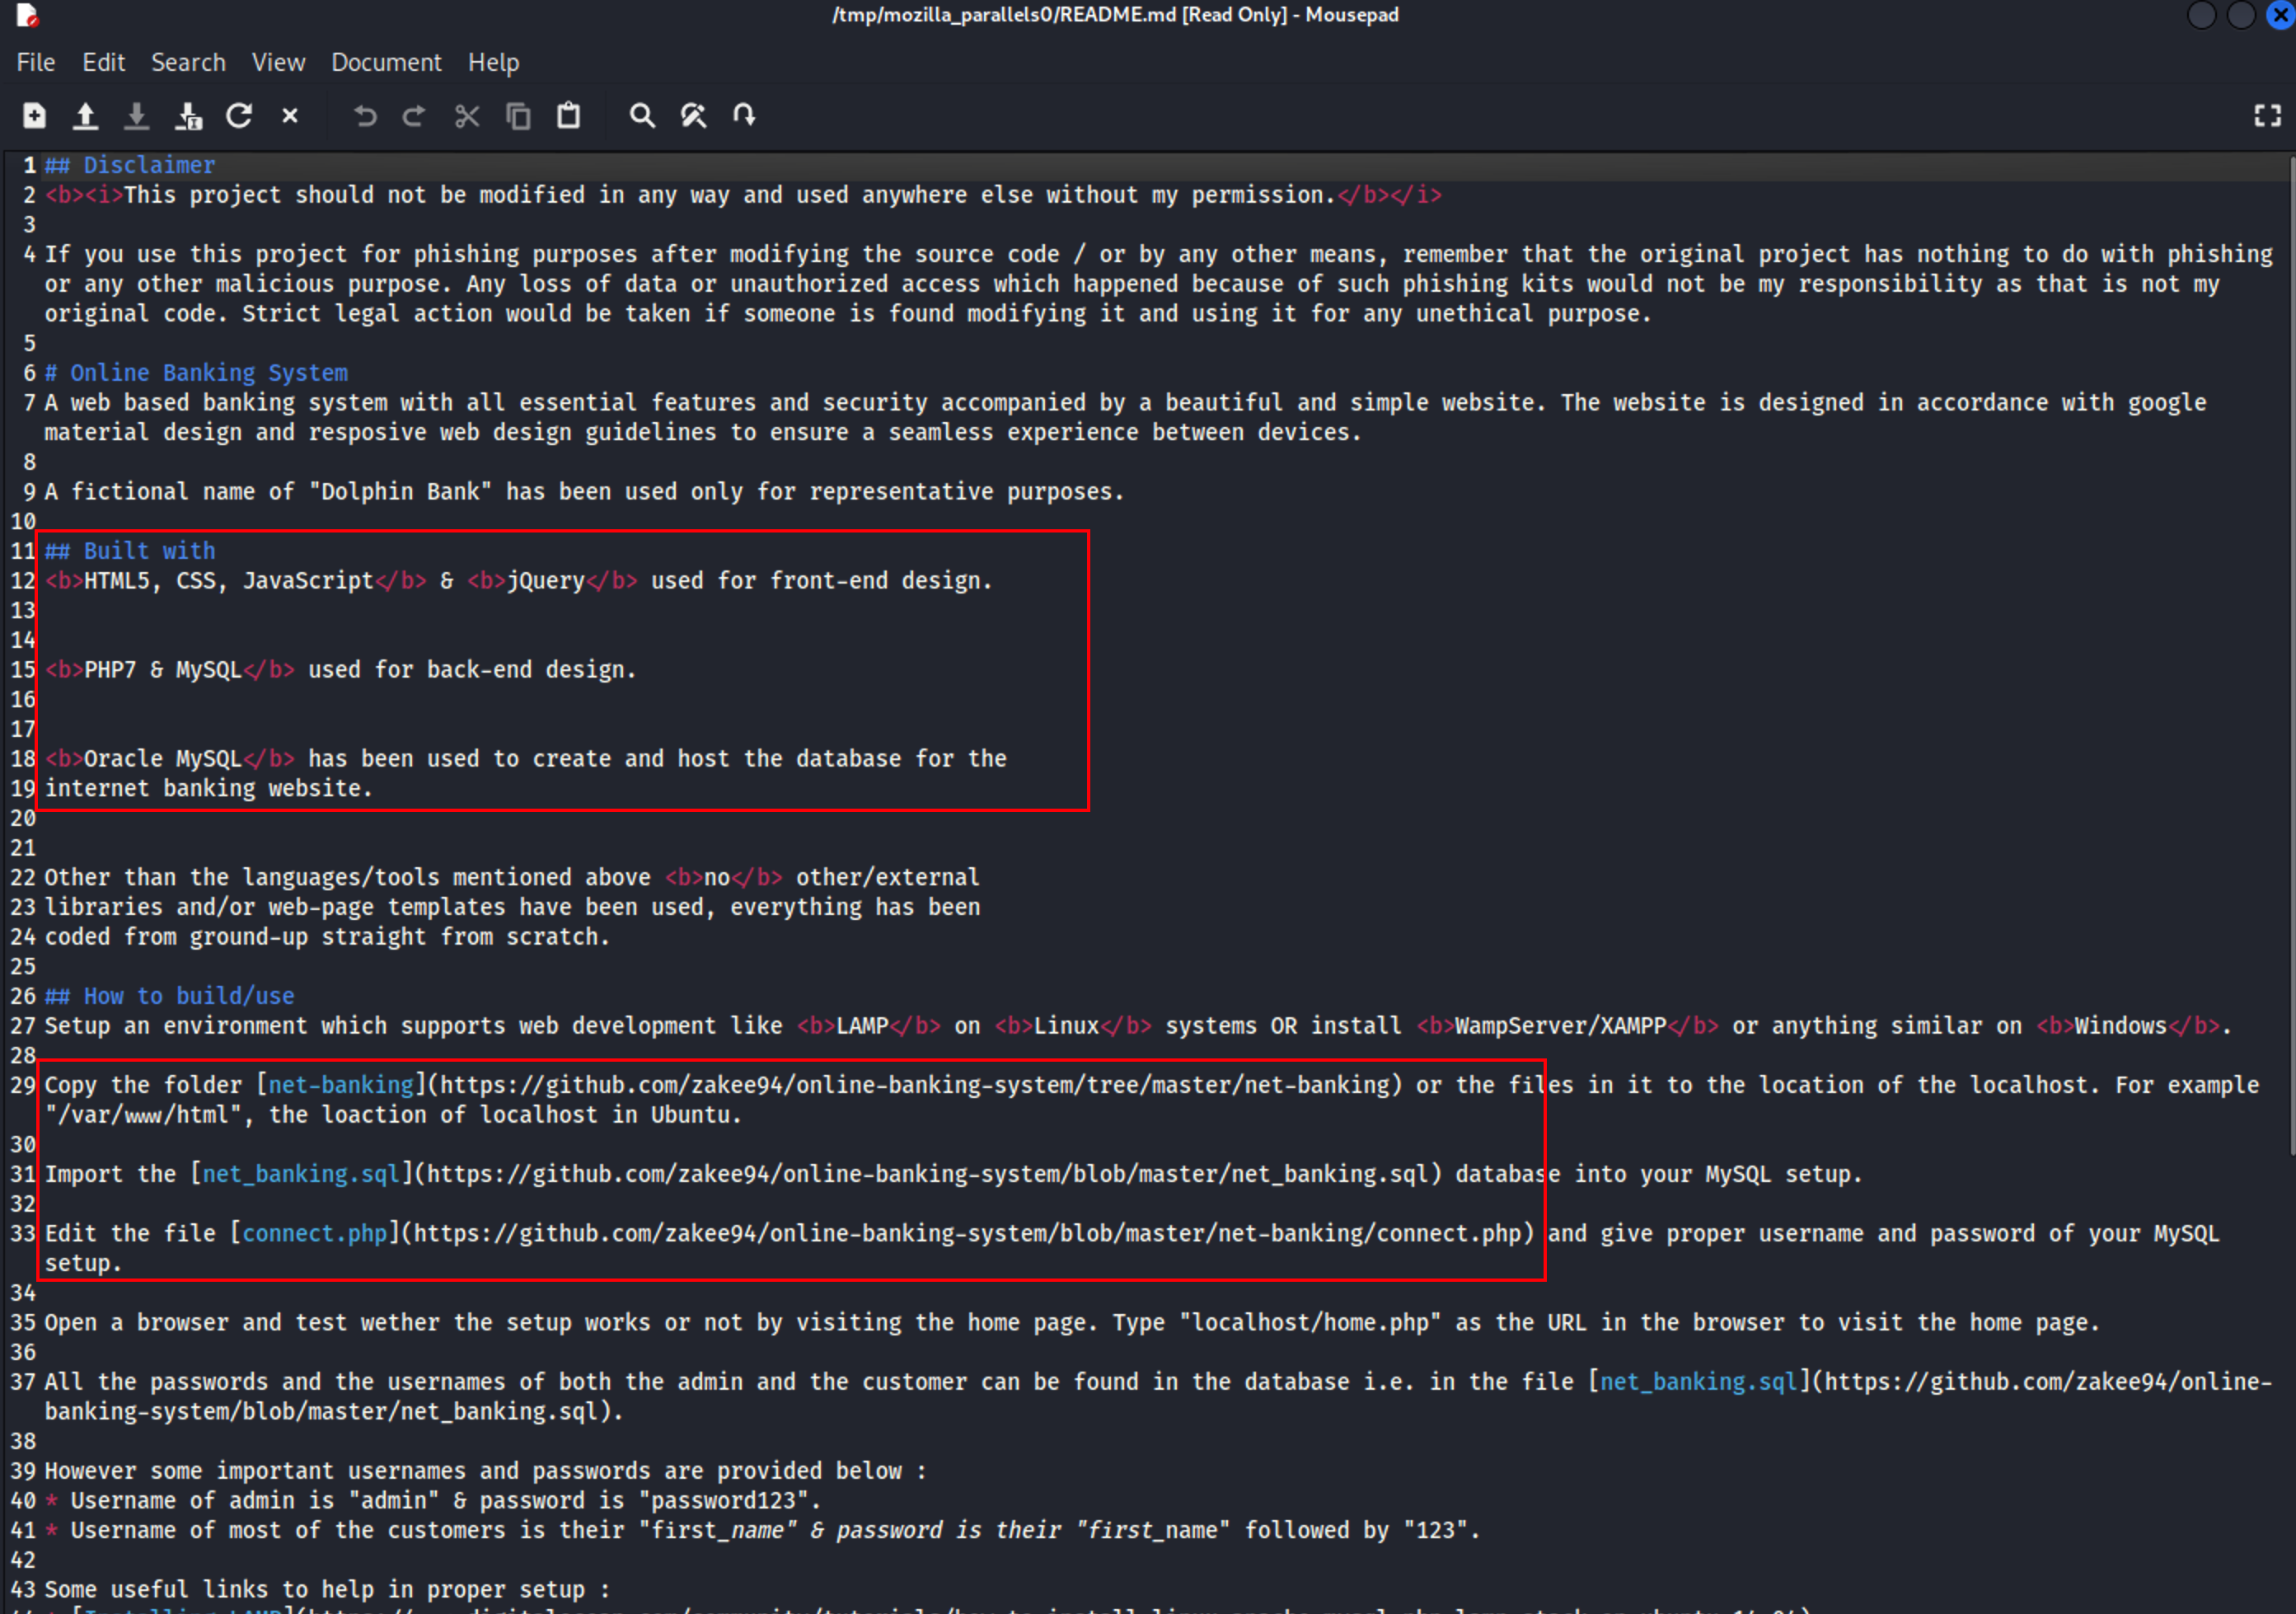Screen dimensions: 2296x1614
Task: Click the Save As toolbar icon
Action: coord(188,116)
